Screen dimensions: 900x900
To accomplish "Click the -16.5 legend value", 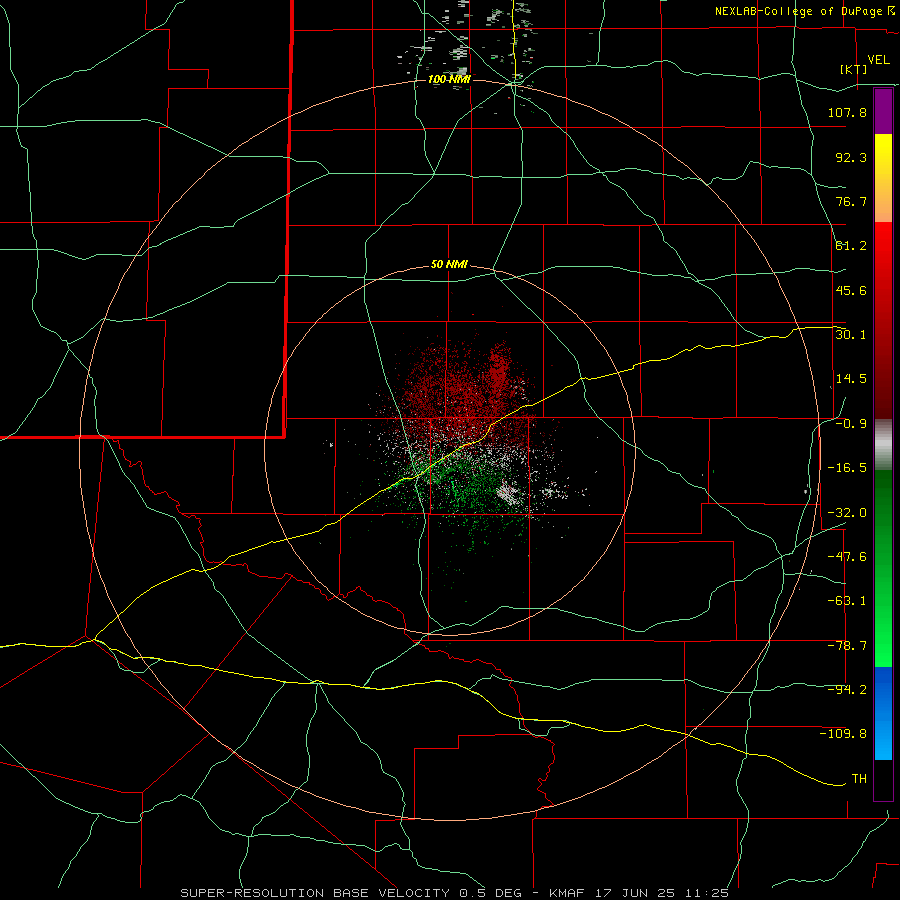I will (x=847, y=468).
